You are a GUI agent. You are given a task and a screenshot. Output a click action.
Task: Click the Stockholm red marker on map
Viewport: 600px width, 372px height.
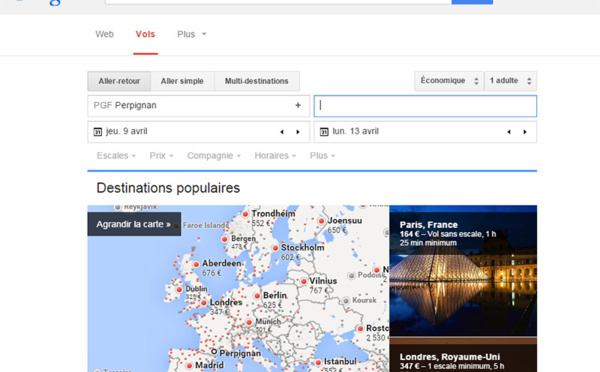click(x=275, y=248)
